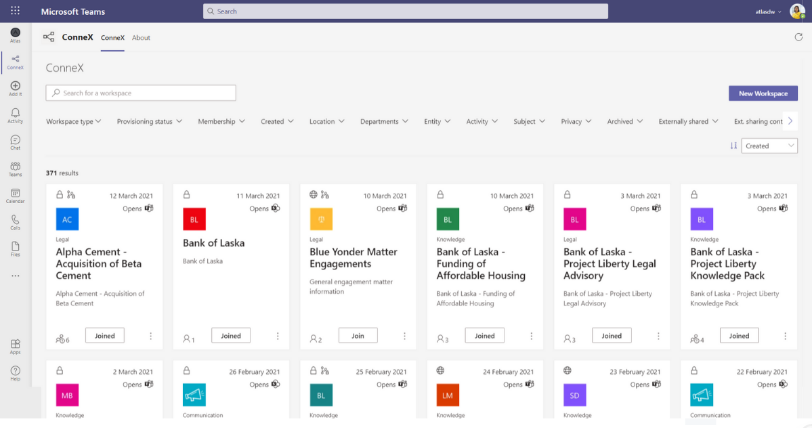This screenshot has width=812, height=428.
Task: Show more apps ellipsis in sidebar
Action: pos(15,276)
